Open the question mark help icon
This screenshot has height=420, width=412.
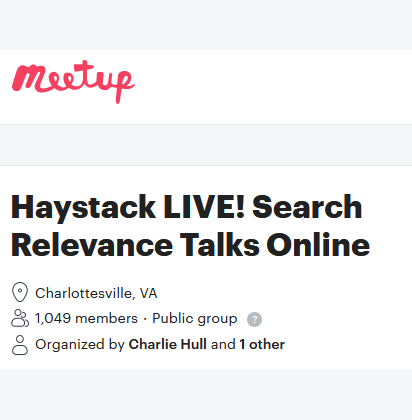tap(254, 319)
